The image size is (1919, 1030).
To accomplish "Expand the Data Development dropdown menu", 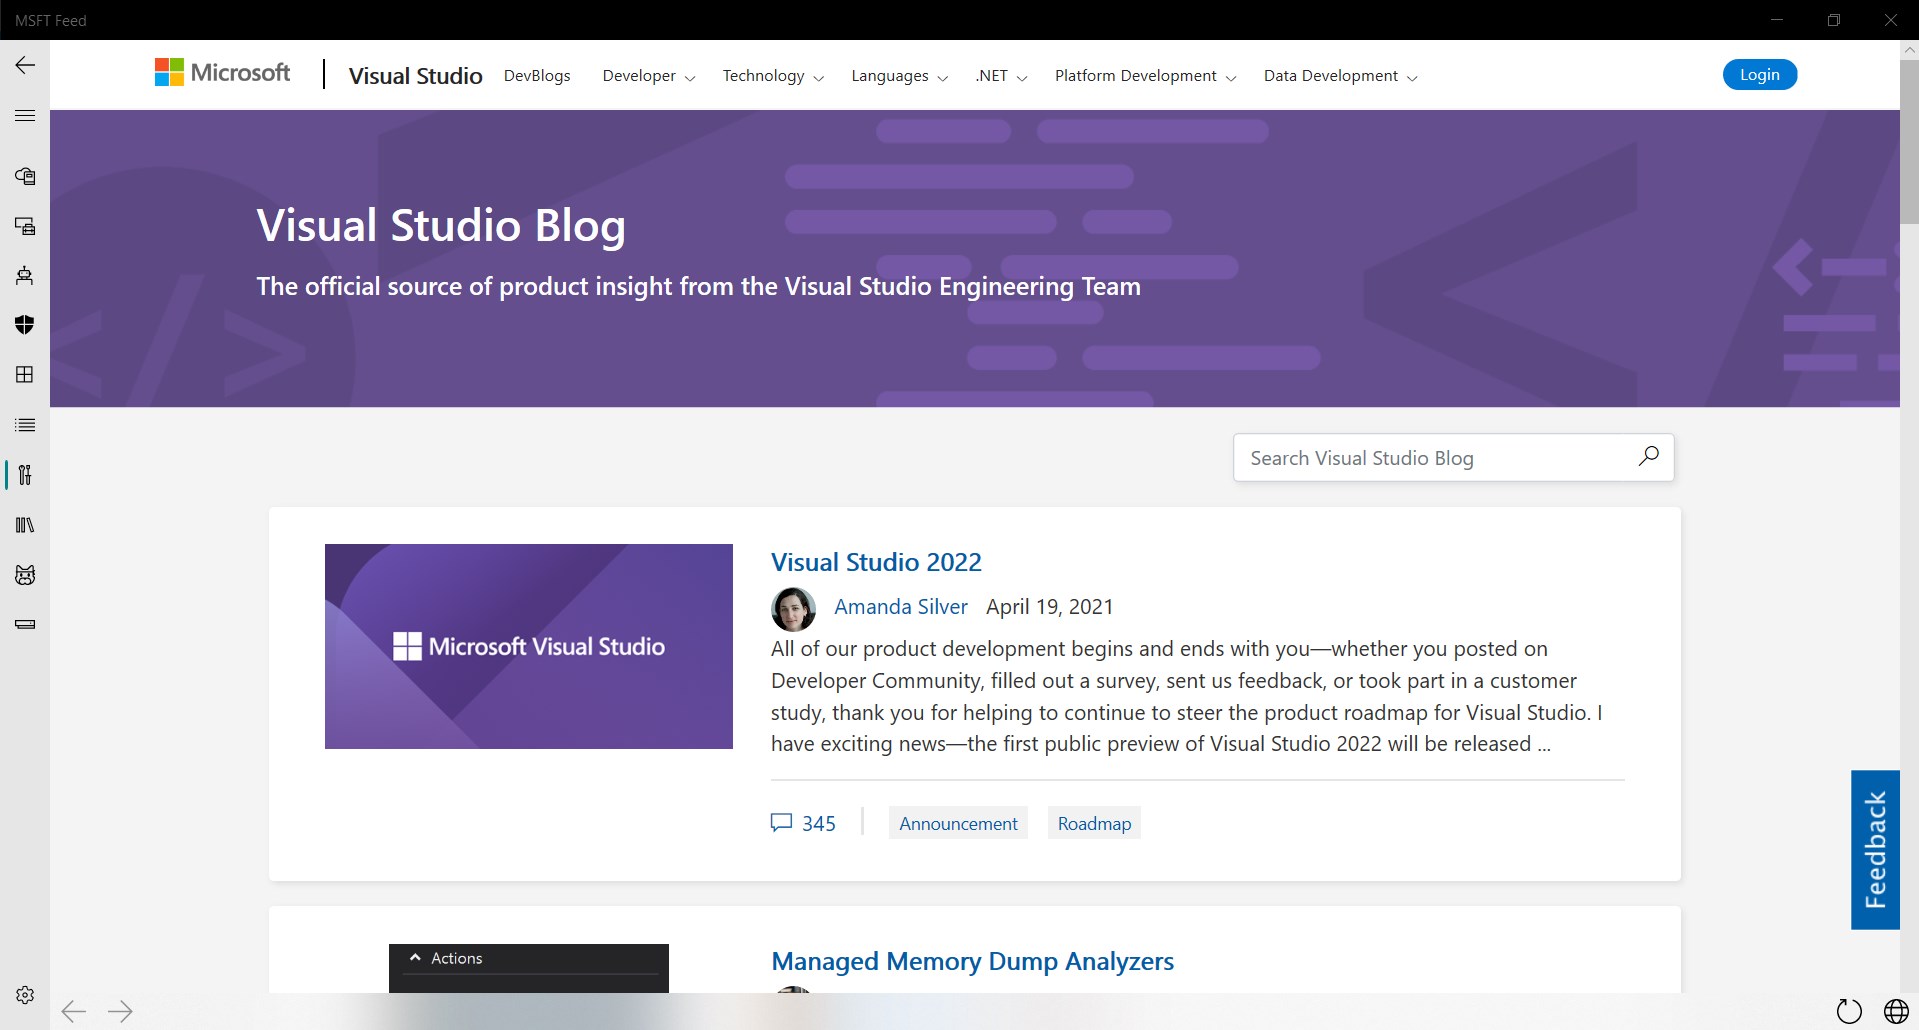I will click(1340, 76).
